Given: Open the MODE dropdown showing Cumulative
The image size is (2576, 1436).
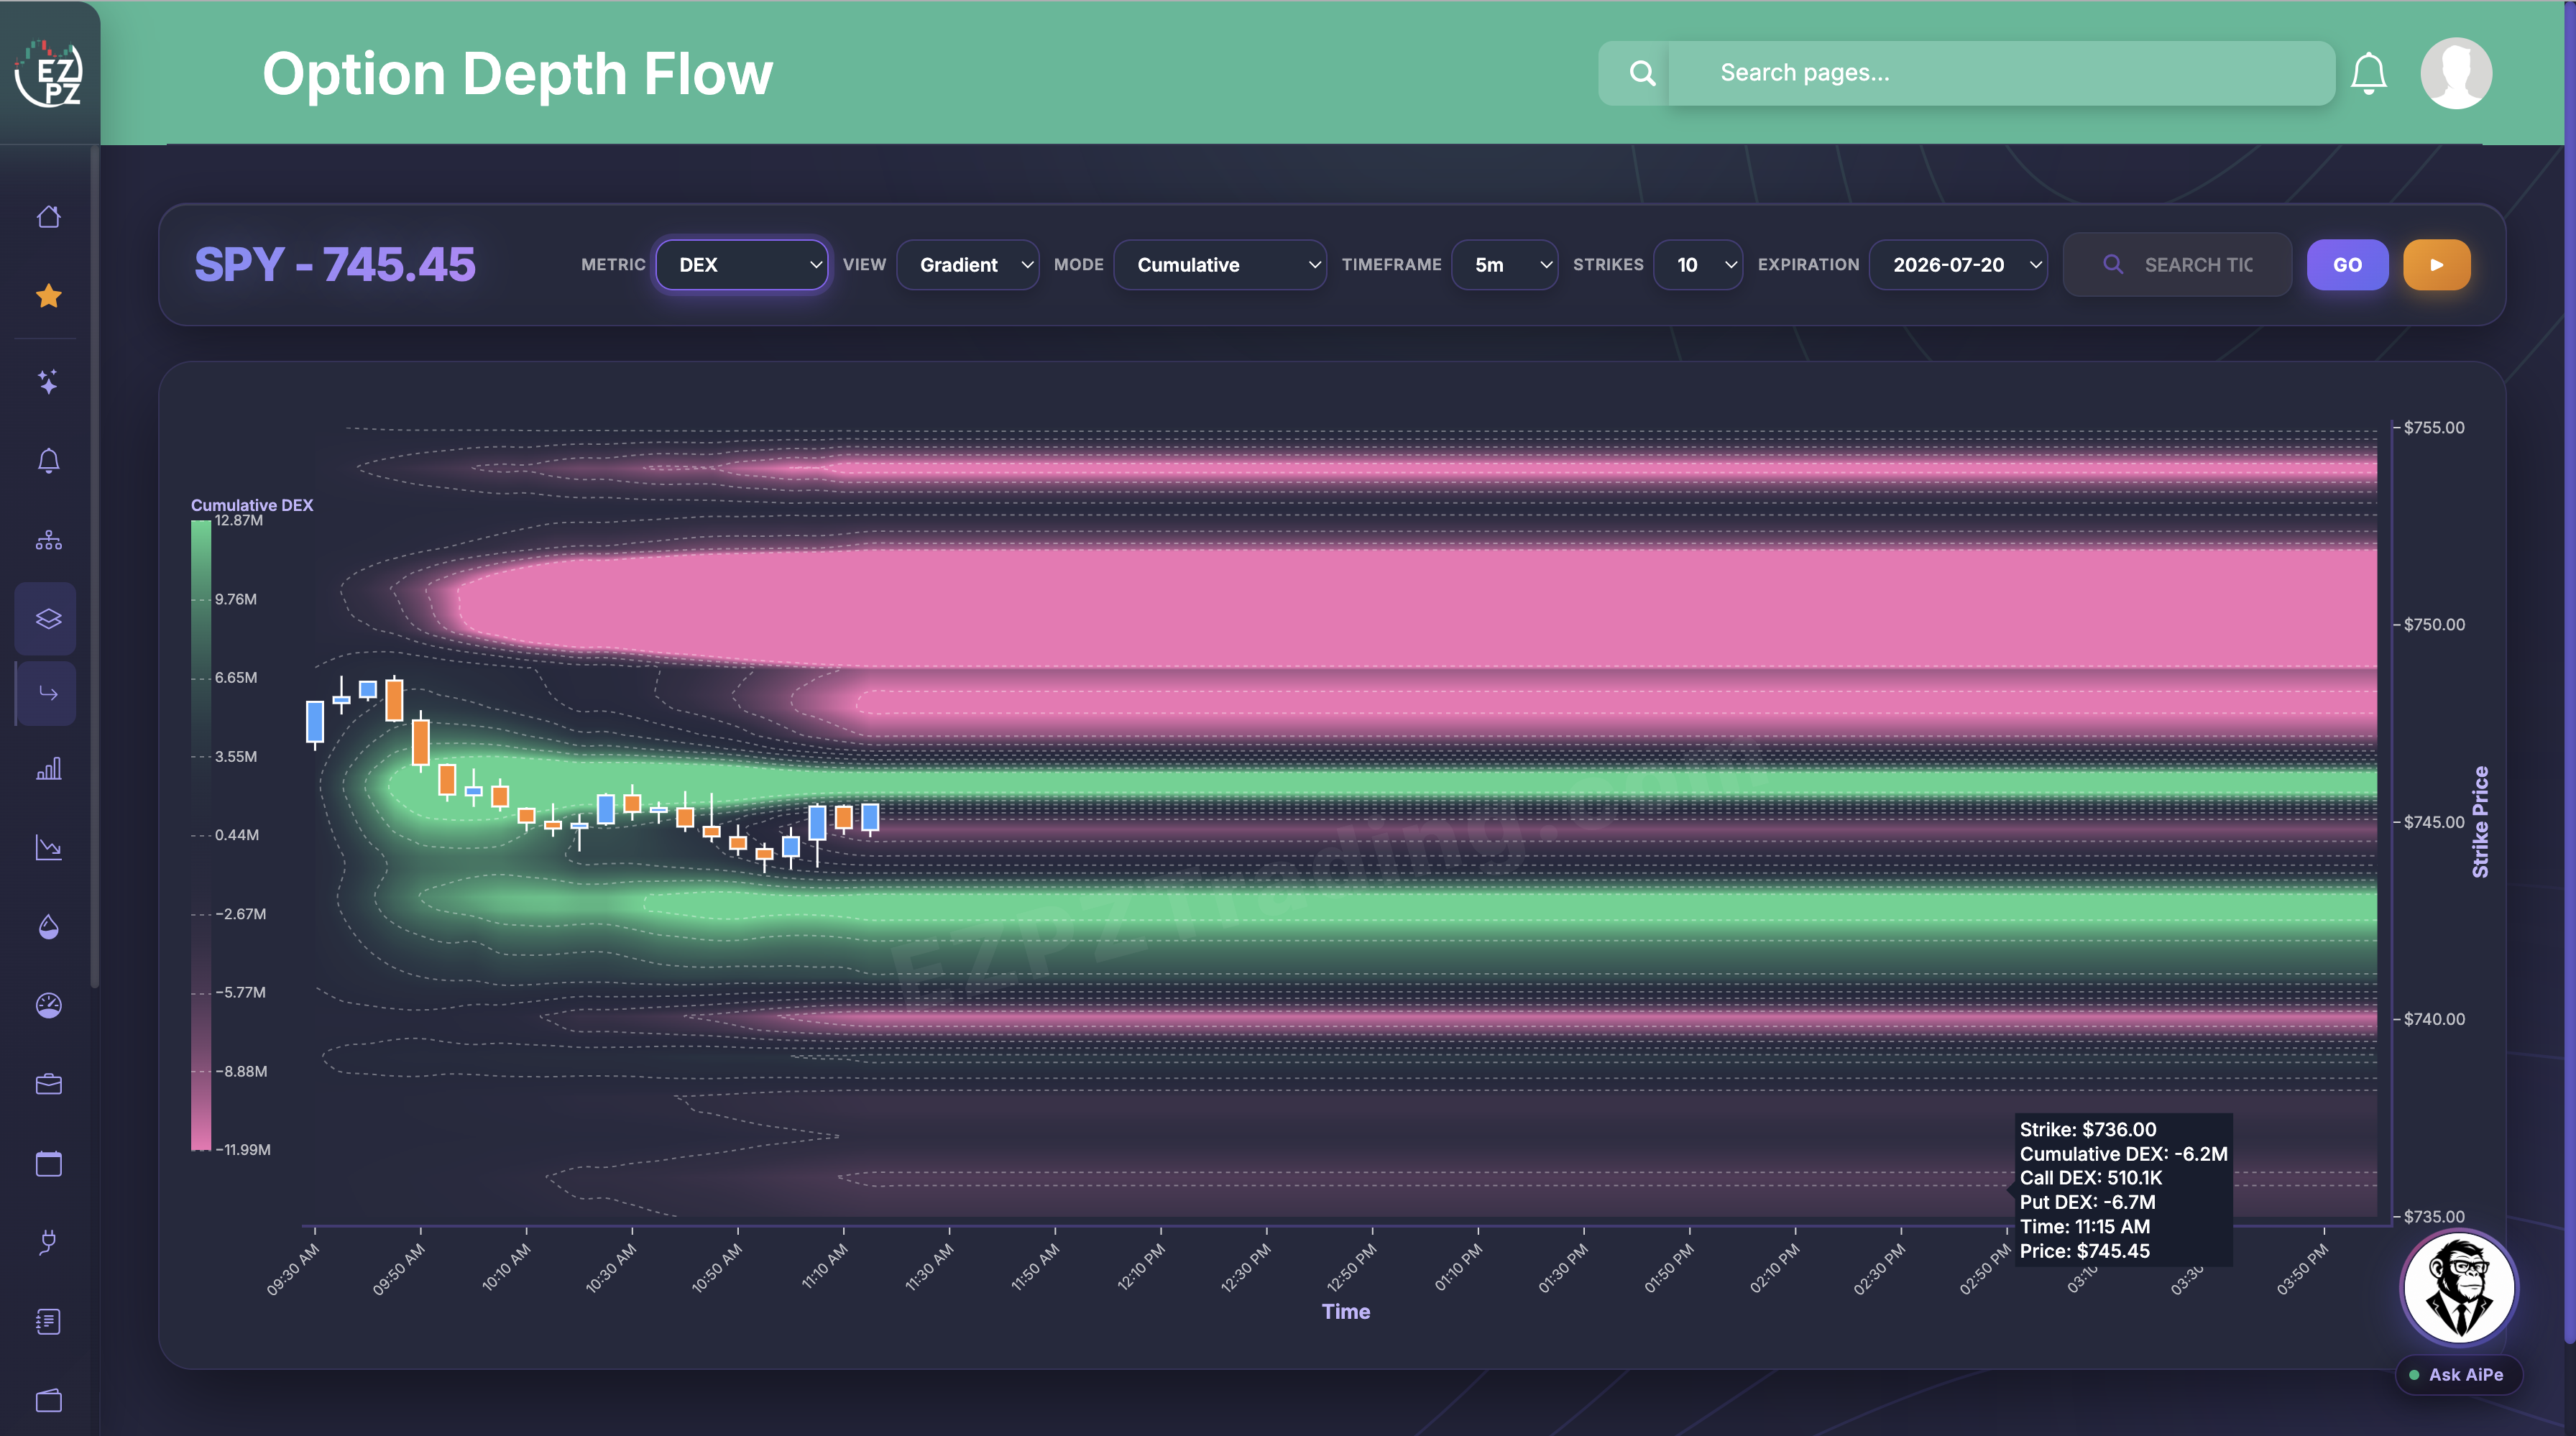Looking at the screenshot, I should click(1220, 264).
